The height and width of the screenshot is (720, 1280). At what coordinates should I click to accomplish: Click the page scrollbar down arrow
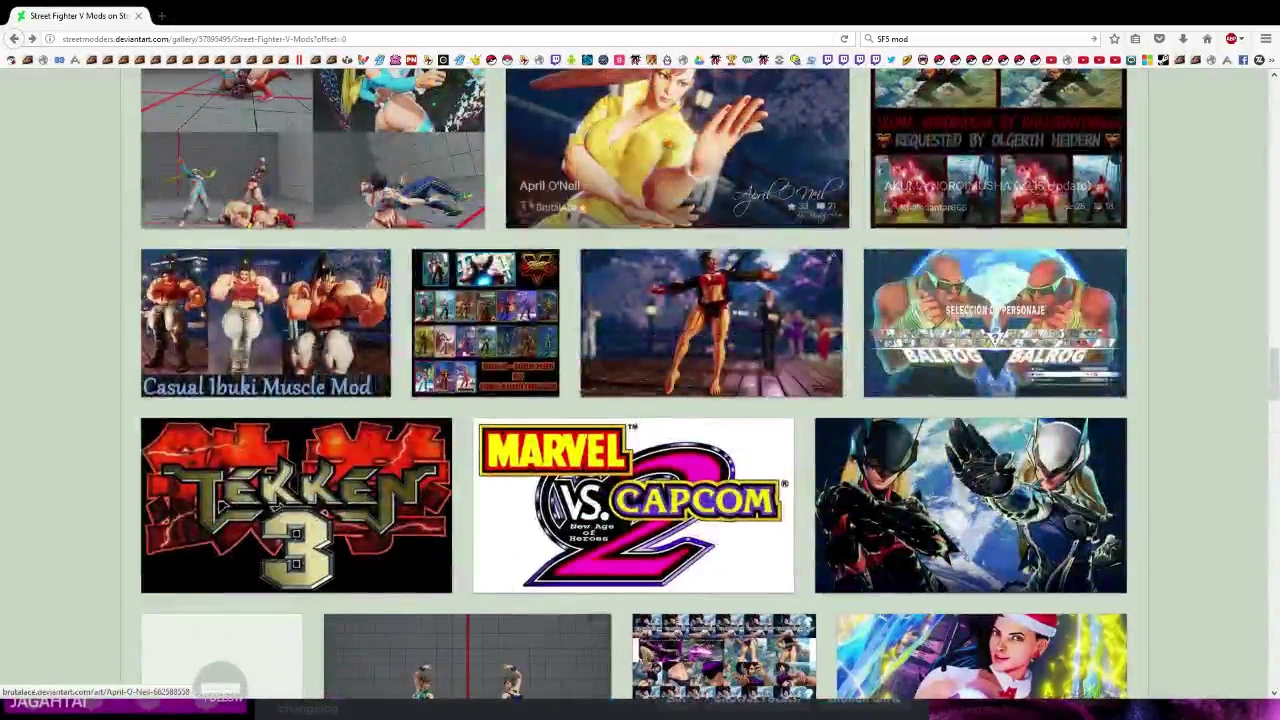point(1273,692)
